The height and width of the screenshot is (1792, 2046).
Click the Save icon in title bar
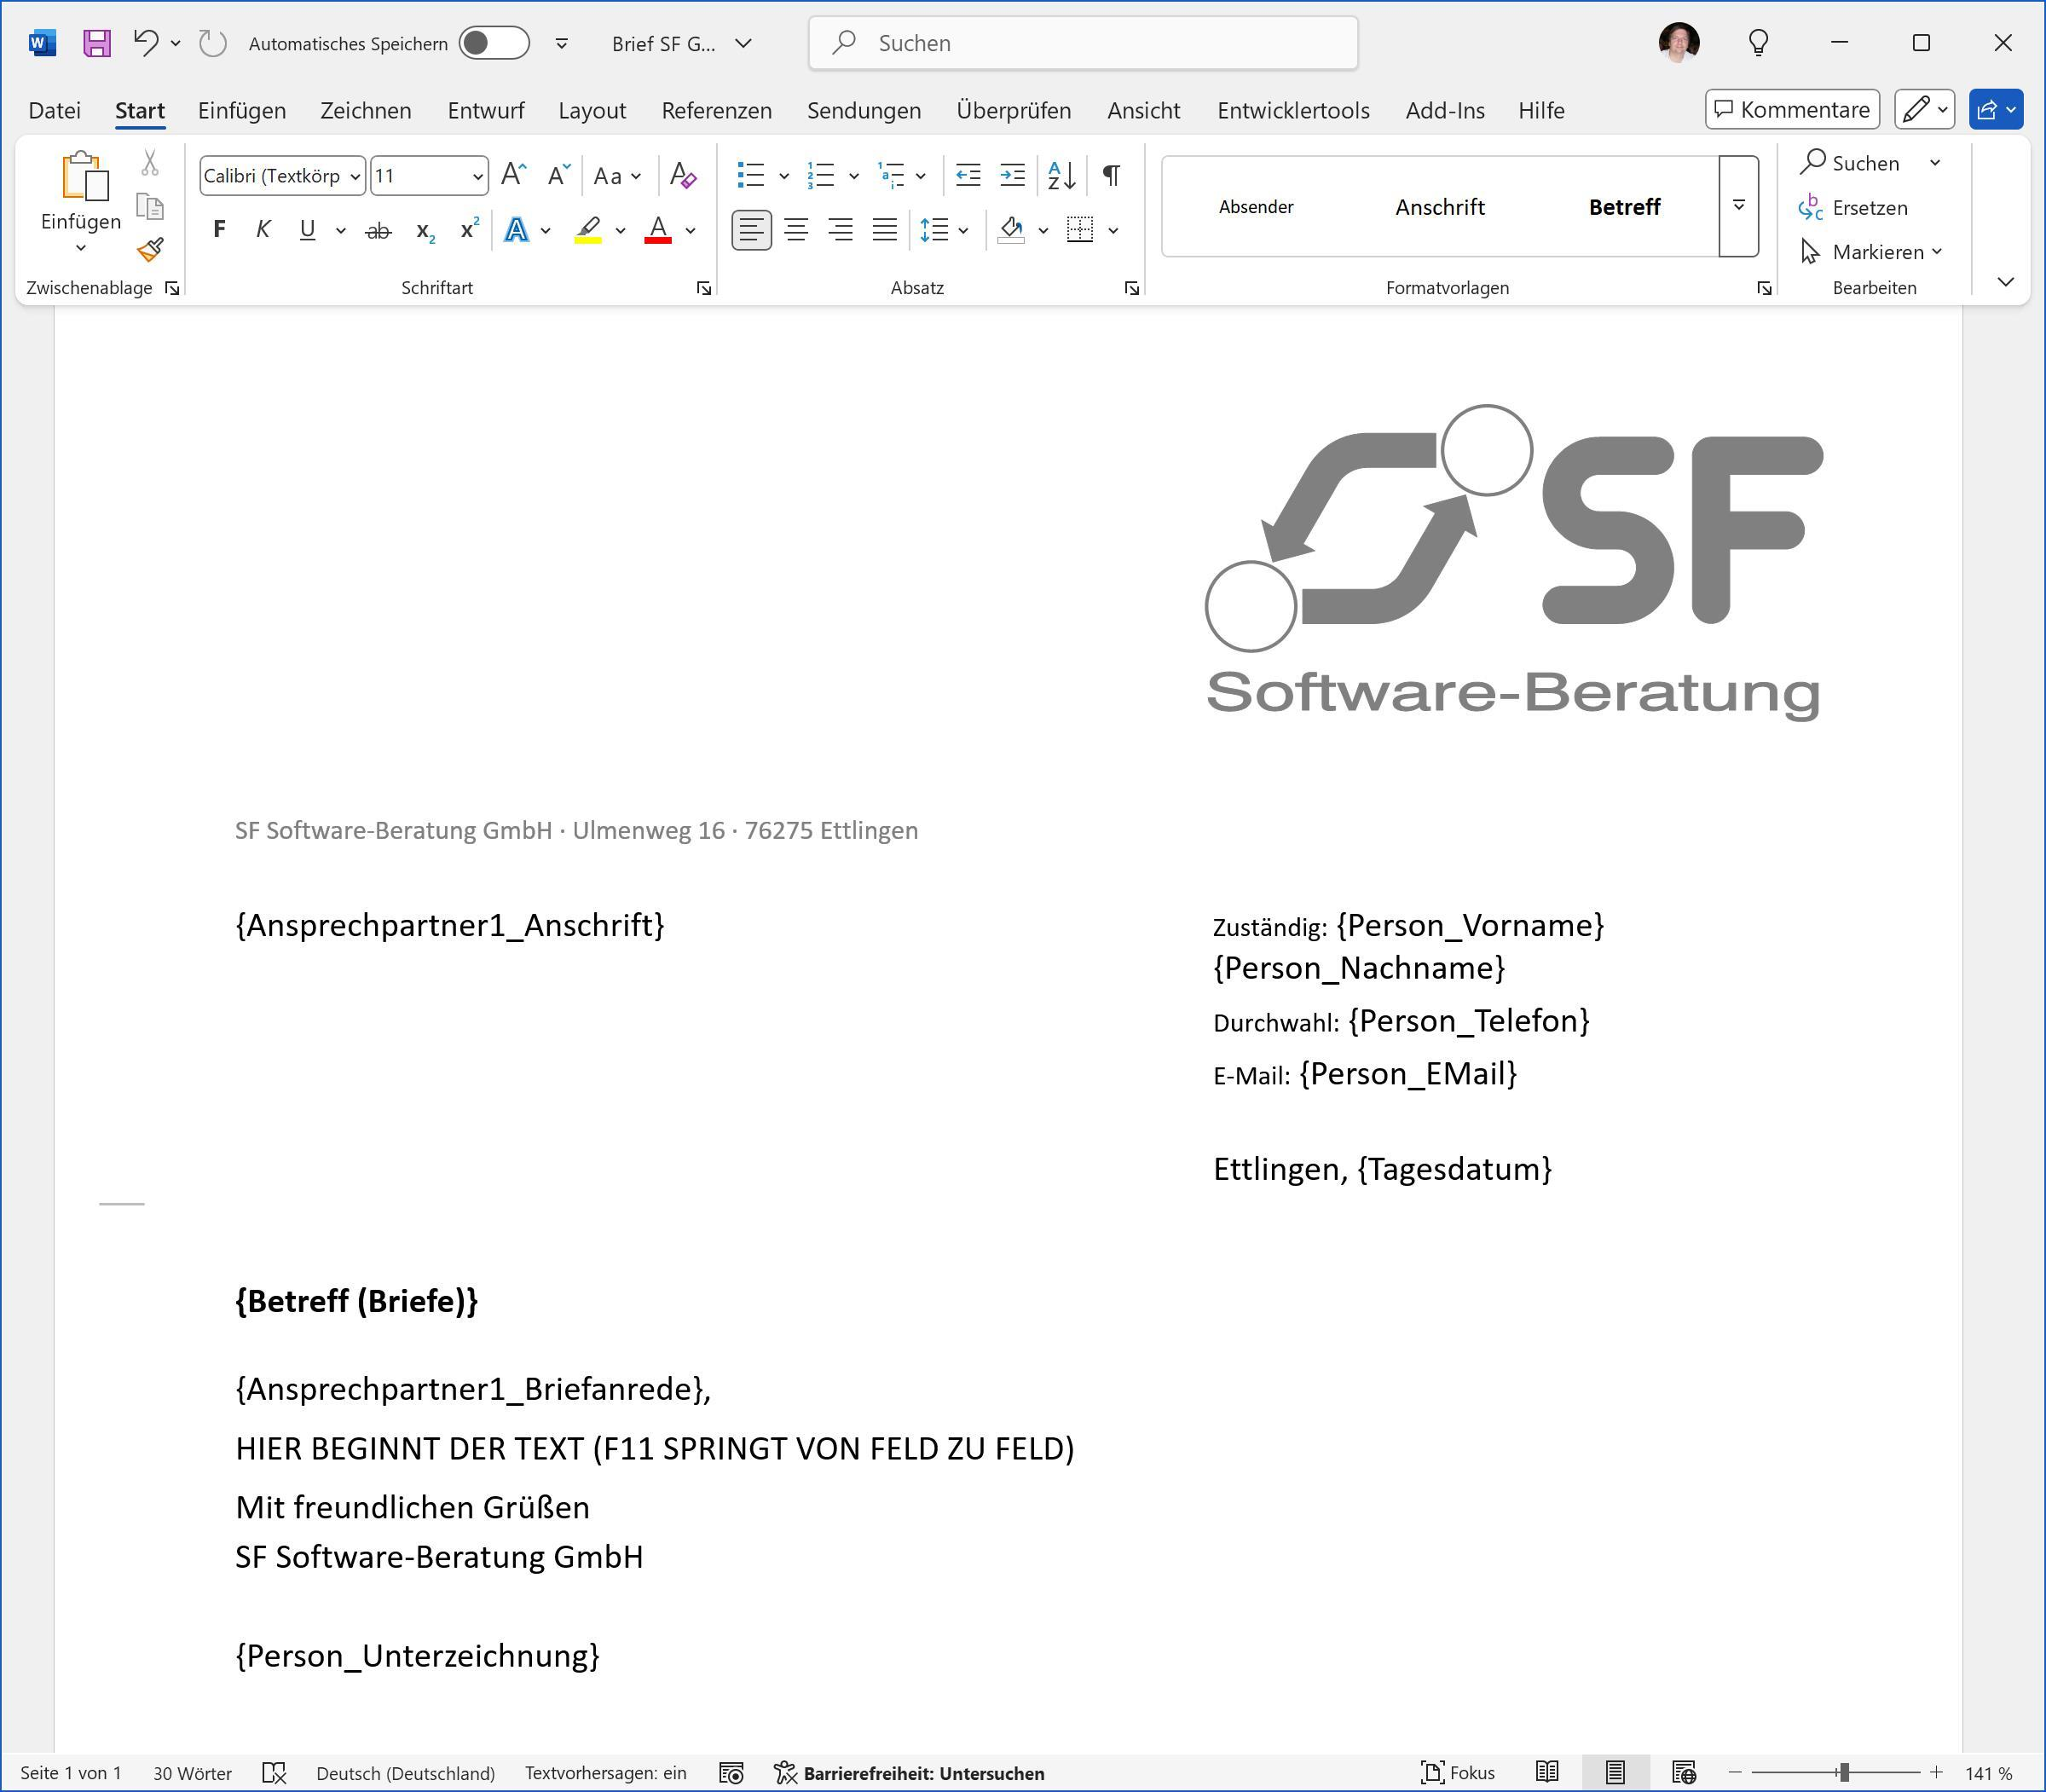coord(96,43)
